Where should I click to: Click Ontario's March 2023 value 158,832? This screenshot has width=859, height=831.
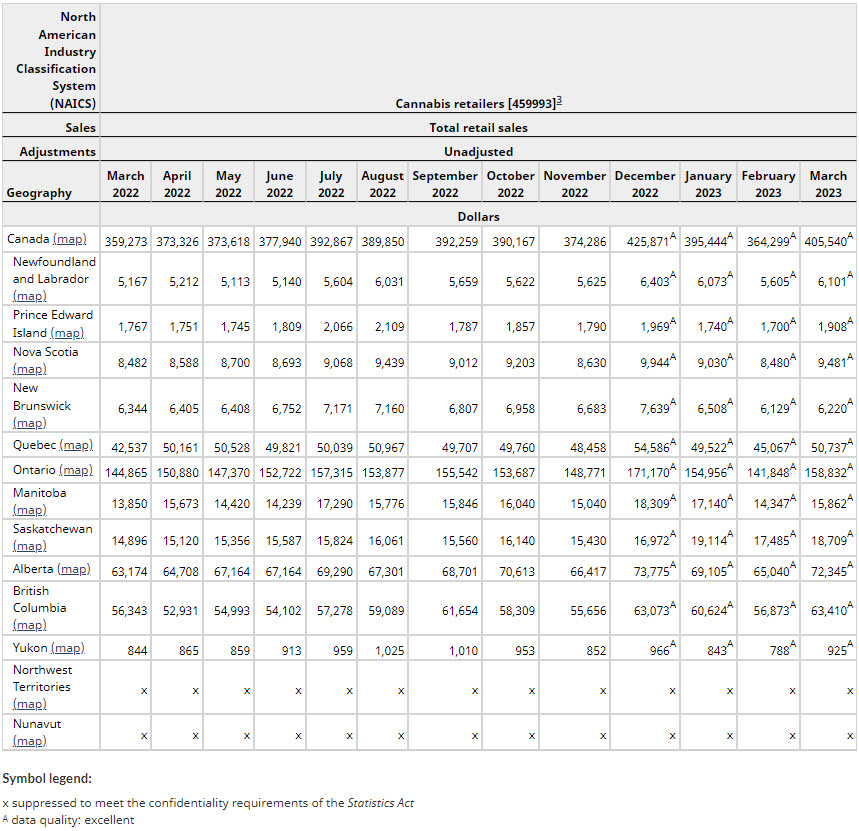(824, 472)
